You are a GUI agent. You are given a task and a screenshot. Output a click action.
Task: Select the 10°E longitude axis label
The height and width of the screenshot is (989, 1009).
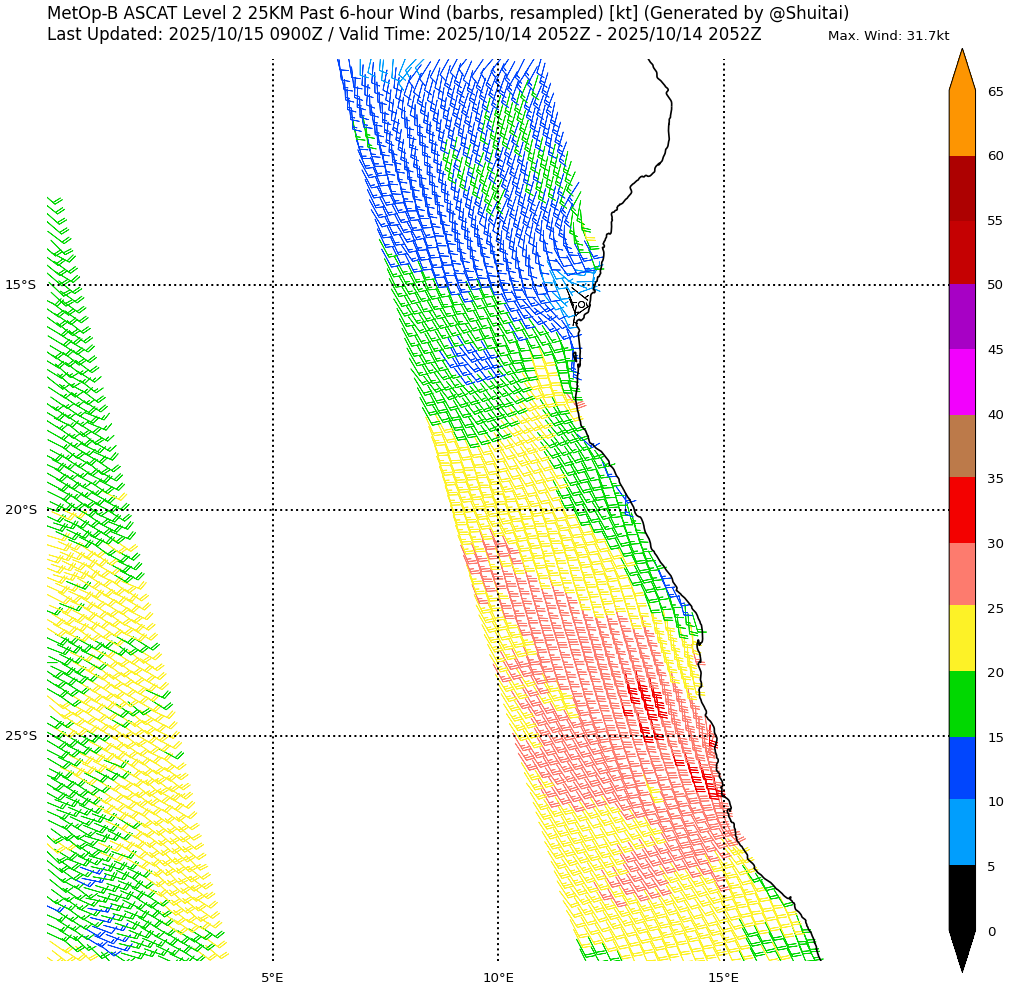tap(498, 977)
